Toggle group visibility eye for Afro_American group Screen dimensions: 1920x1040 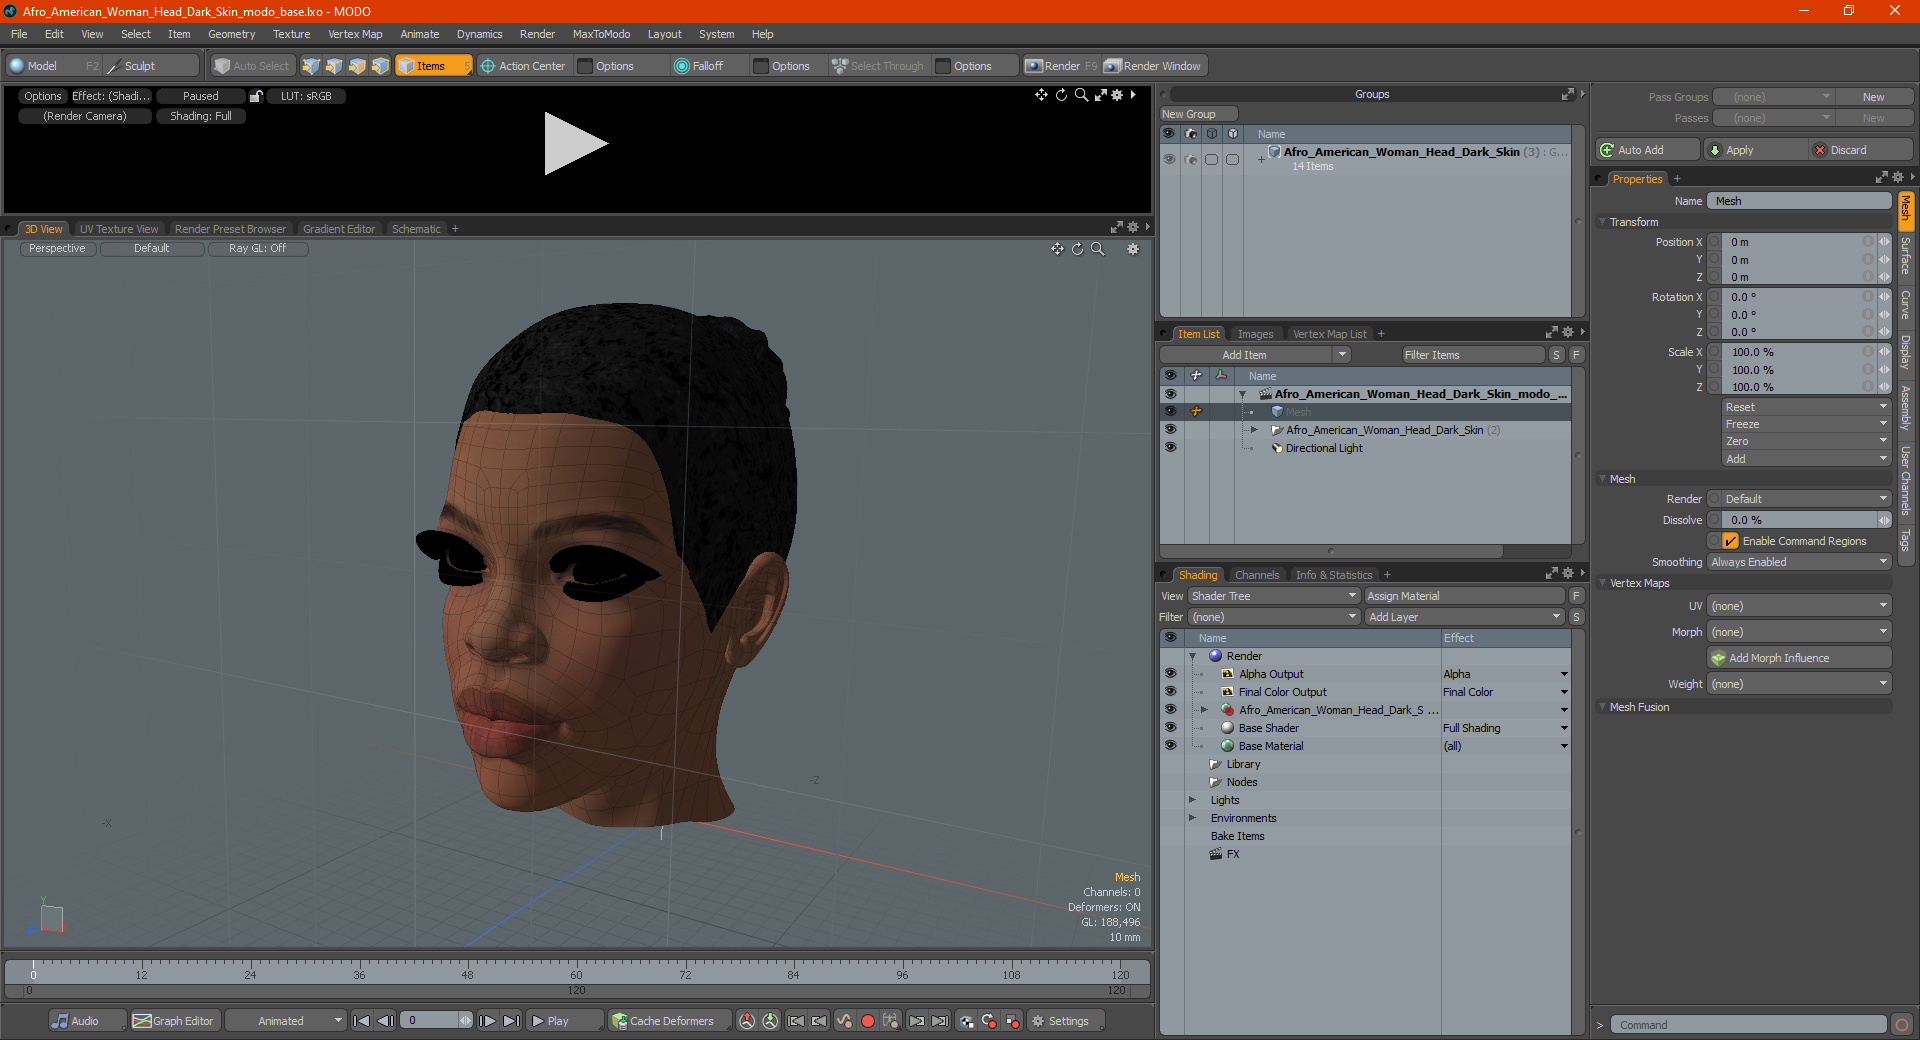point(1169,159)
